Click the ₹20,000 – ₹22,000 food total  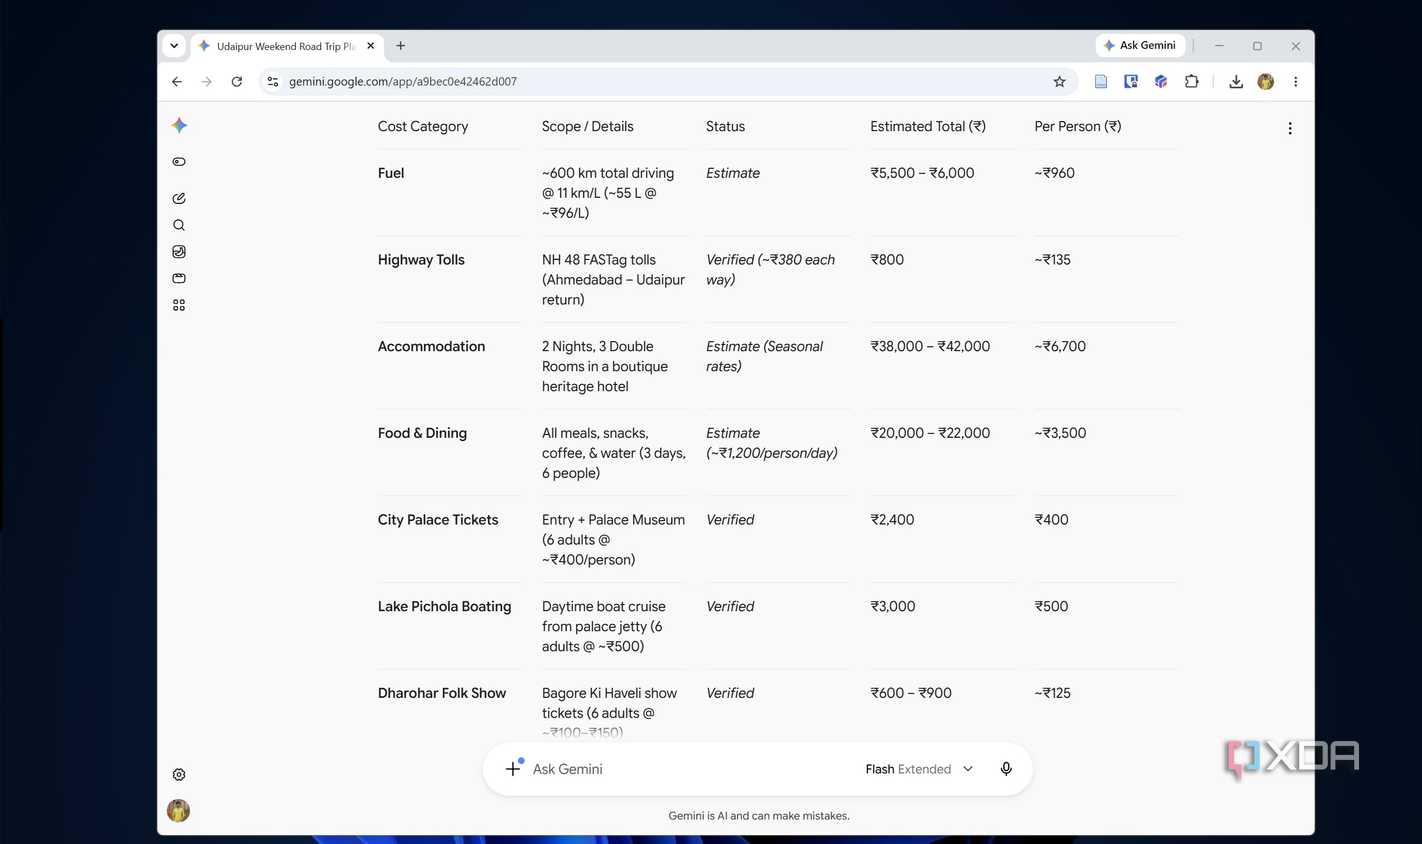[x=930, y=433]
